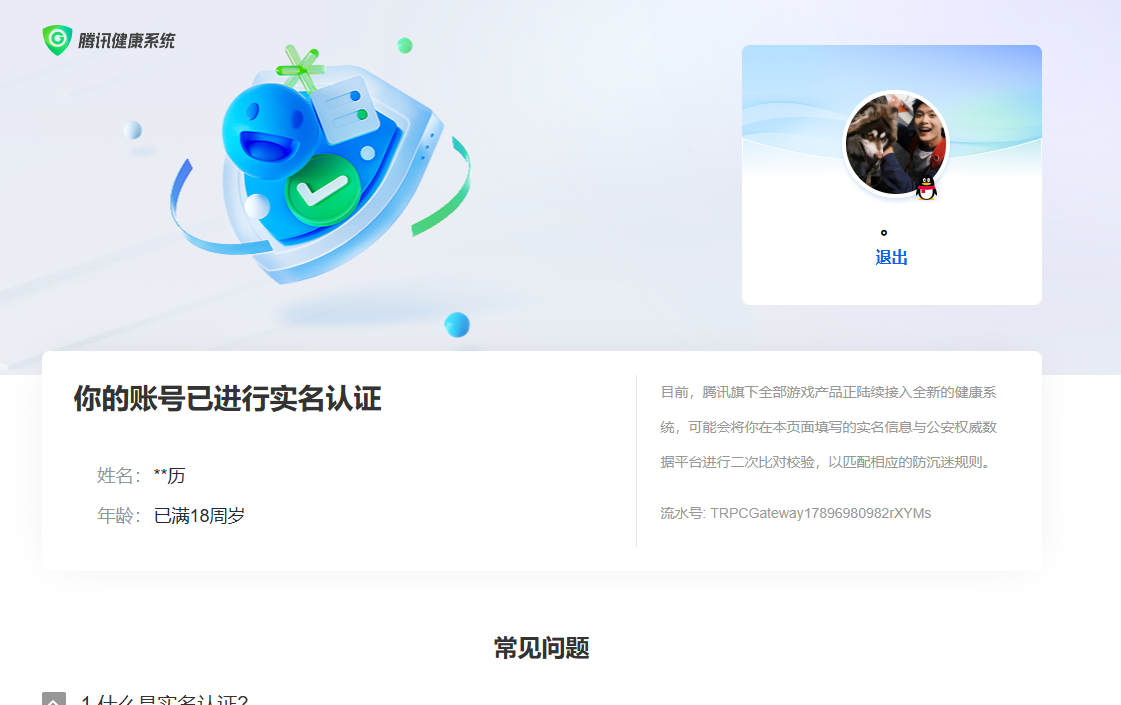
Task: Select the serial number TRPCGateway17896980982rXYMs
Action: [x=821, y=513]
